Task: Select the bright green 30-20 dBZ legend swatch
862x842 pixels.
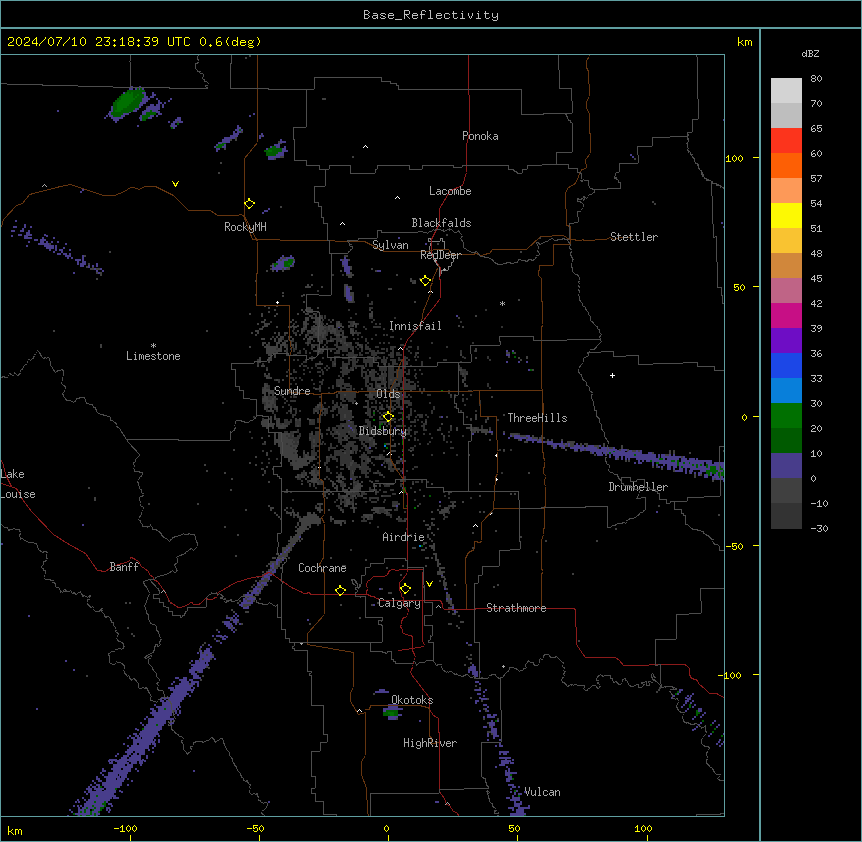Action: tap(786, 416)
